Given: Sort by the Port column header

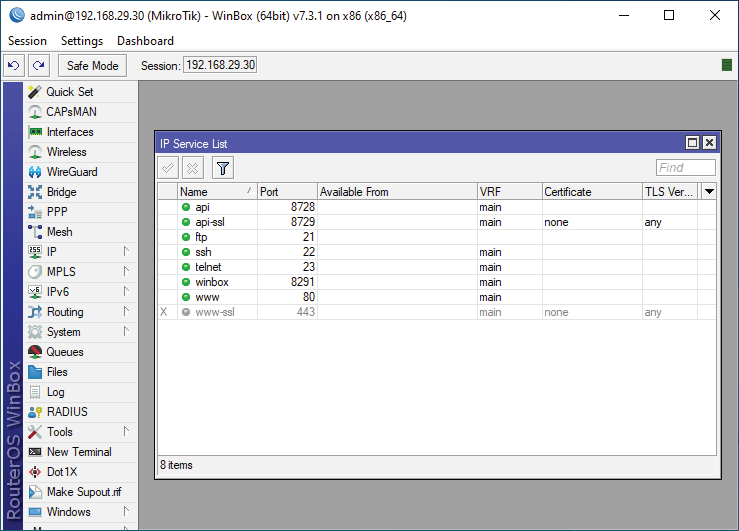Looking at the screenshot, I should tap(287, 192).
